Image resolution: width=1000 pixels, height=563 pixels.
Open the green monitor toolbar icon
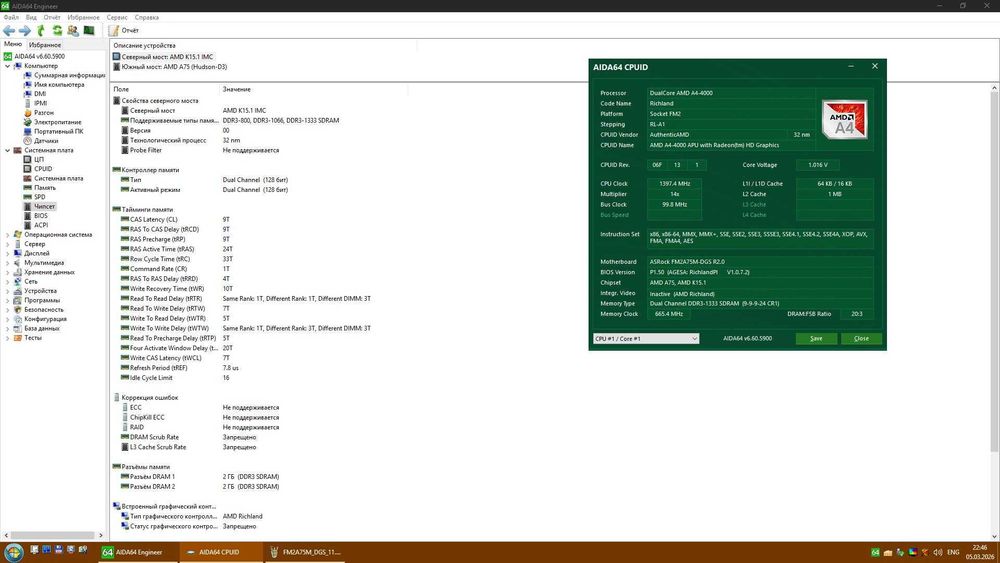tap(89, 31)
